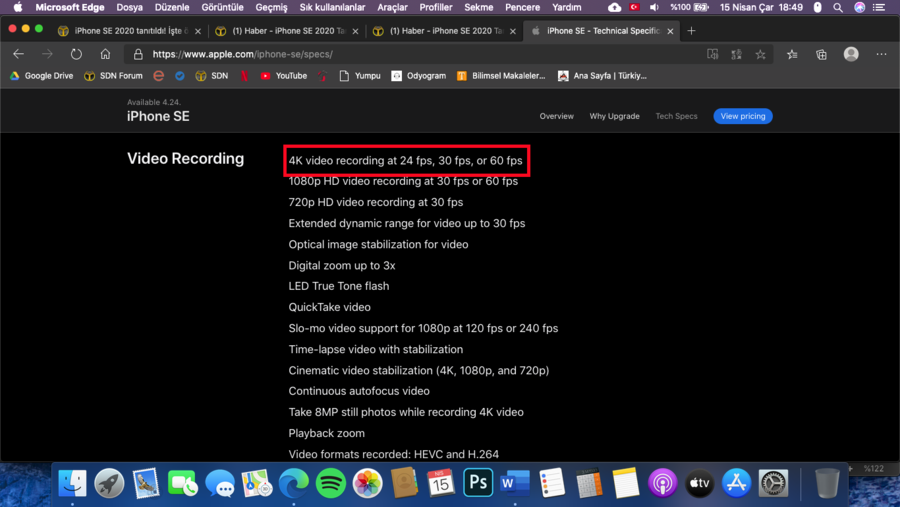Open the Bilimsel Makaleler bookmark

pyautogui.click(x=501, y=76)
